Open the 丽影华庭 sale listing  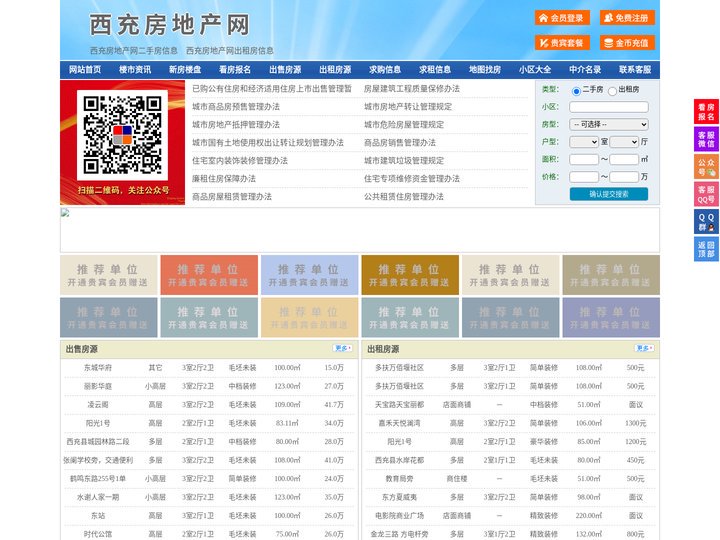point(98,386)
